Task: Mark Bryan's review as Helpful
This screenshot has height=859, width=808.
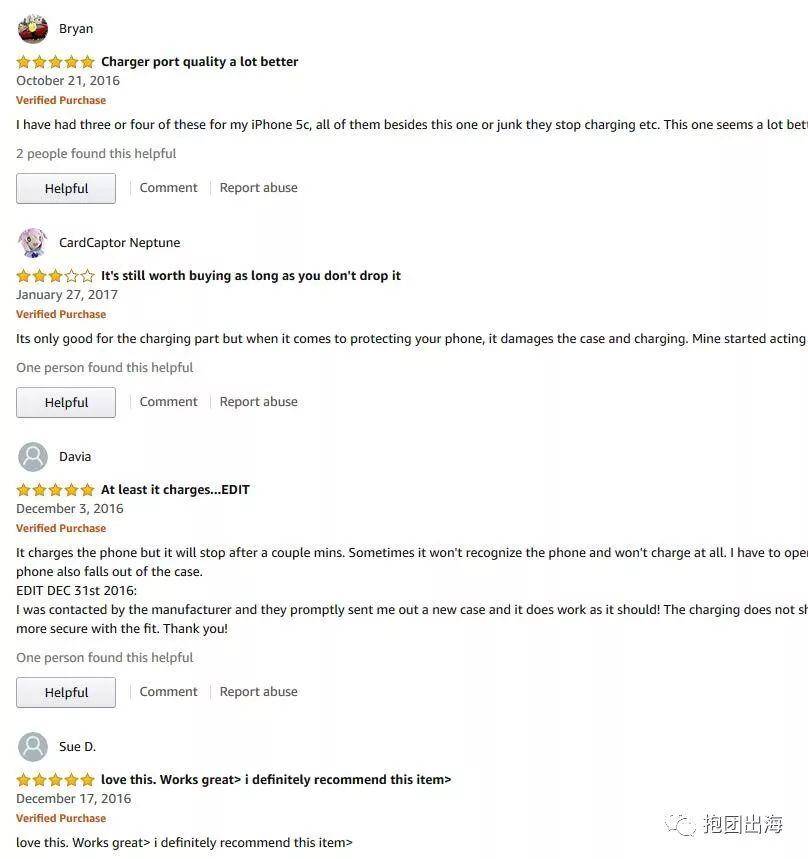Action: (x=66, y=189)
